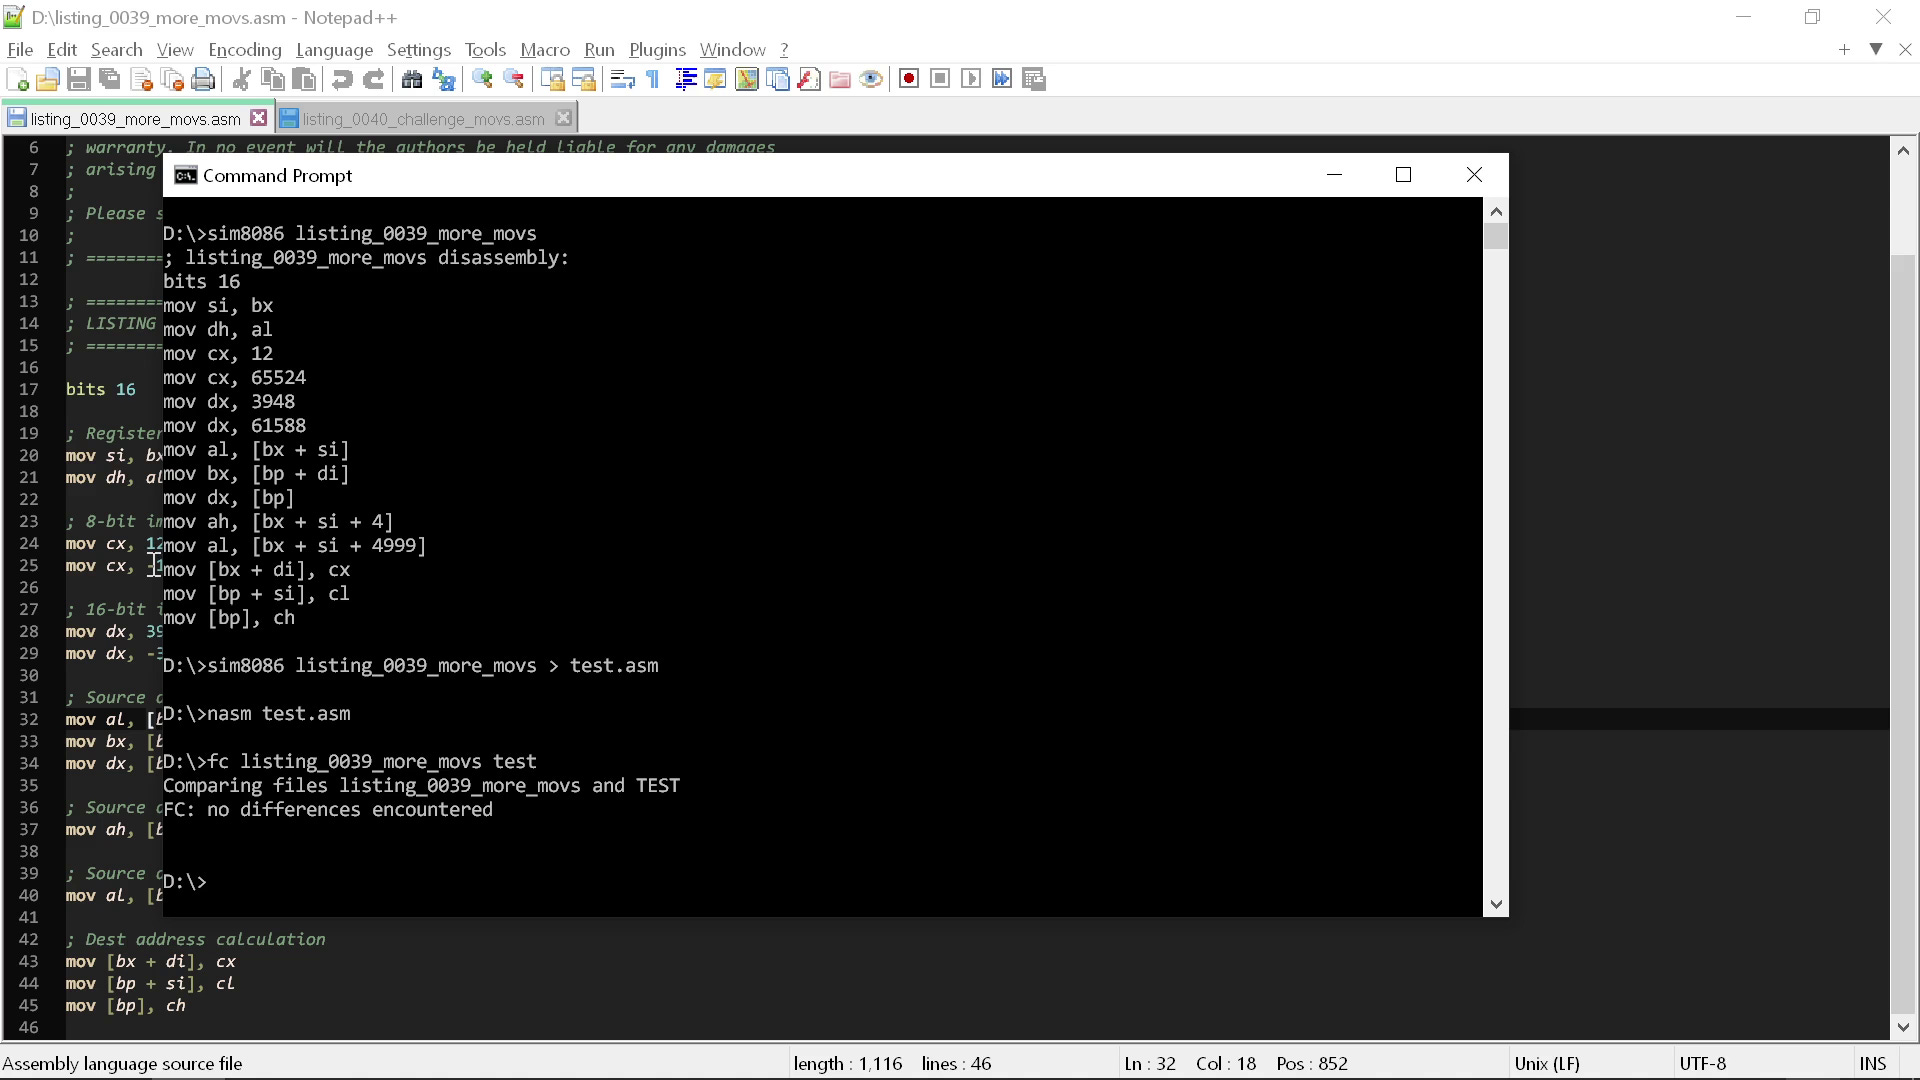Click the Unix (LF) status bar field
This screenshot has width=1920, height=1080.
coord(1547,1063)
